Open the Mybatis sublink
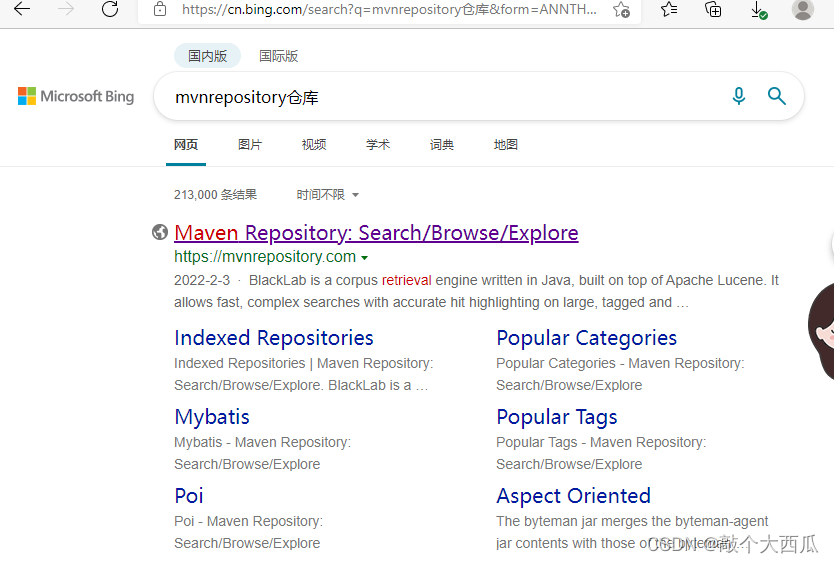 click(212, 417)
